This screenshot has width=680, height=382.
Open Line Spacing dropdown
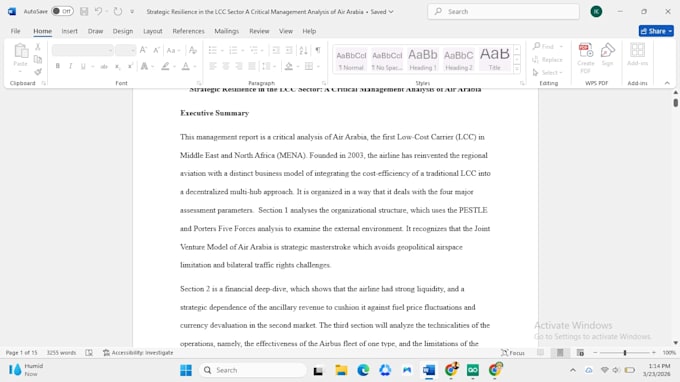269,66
